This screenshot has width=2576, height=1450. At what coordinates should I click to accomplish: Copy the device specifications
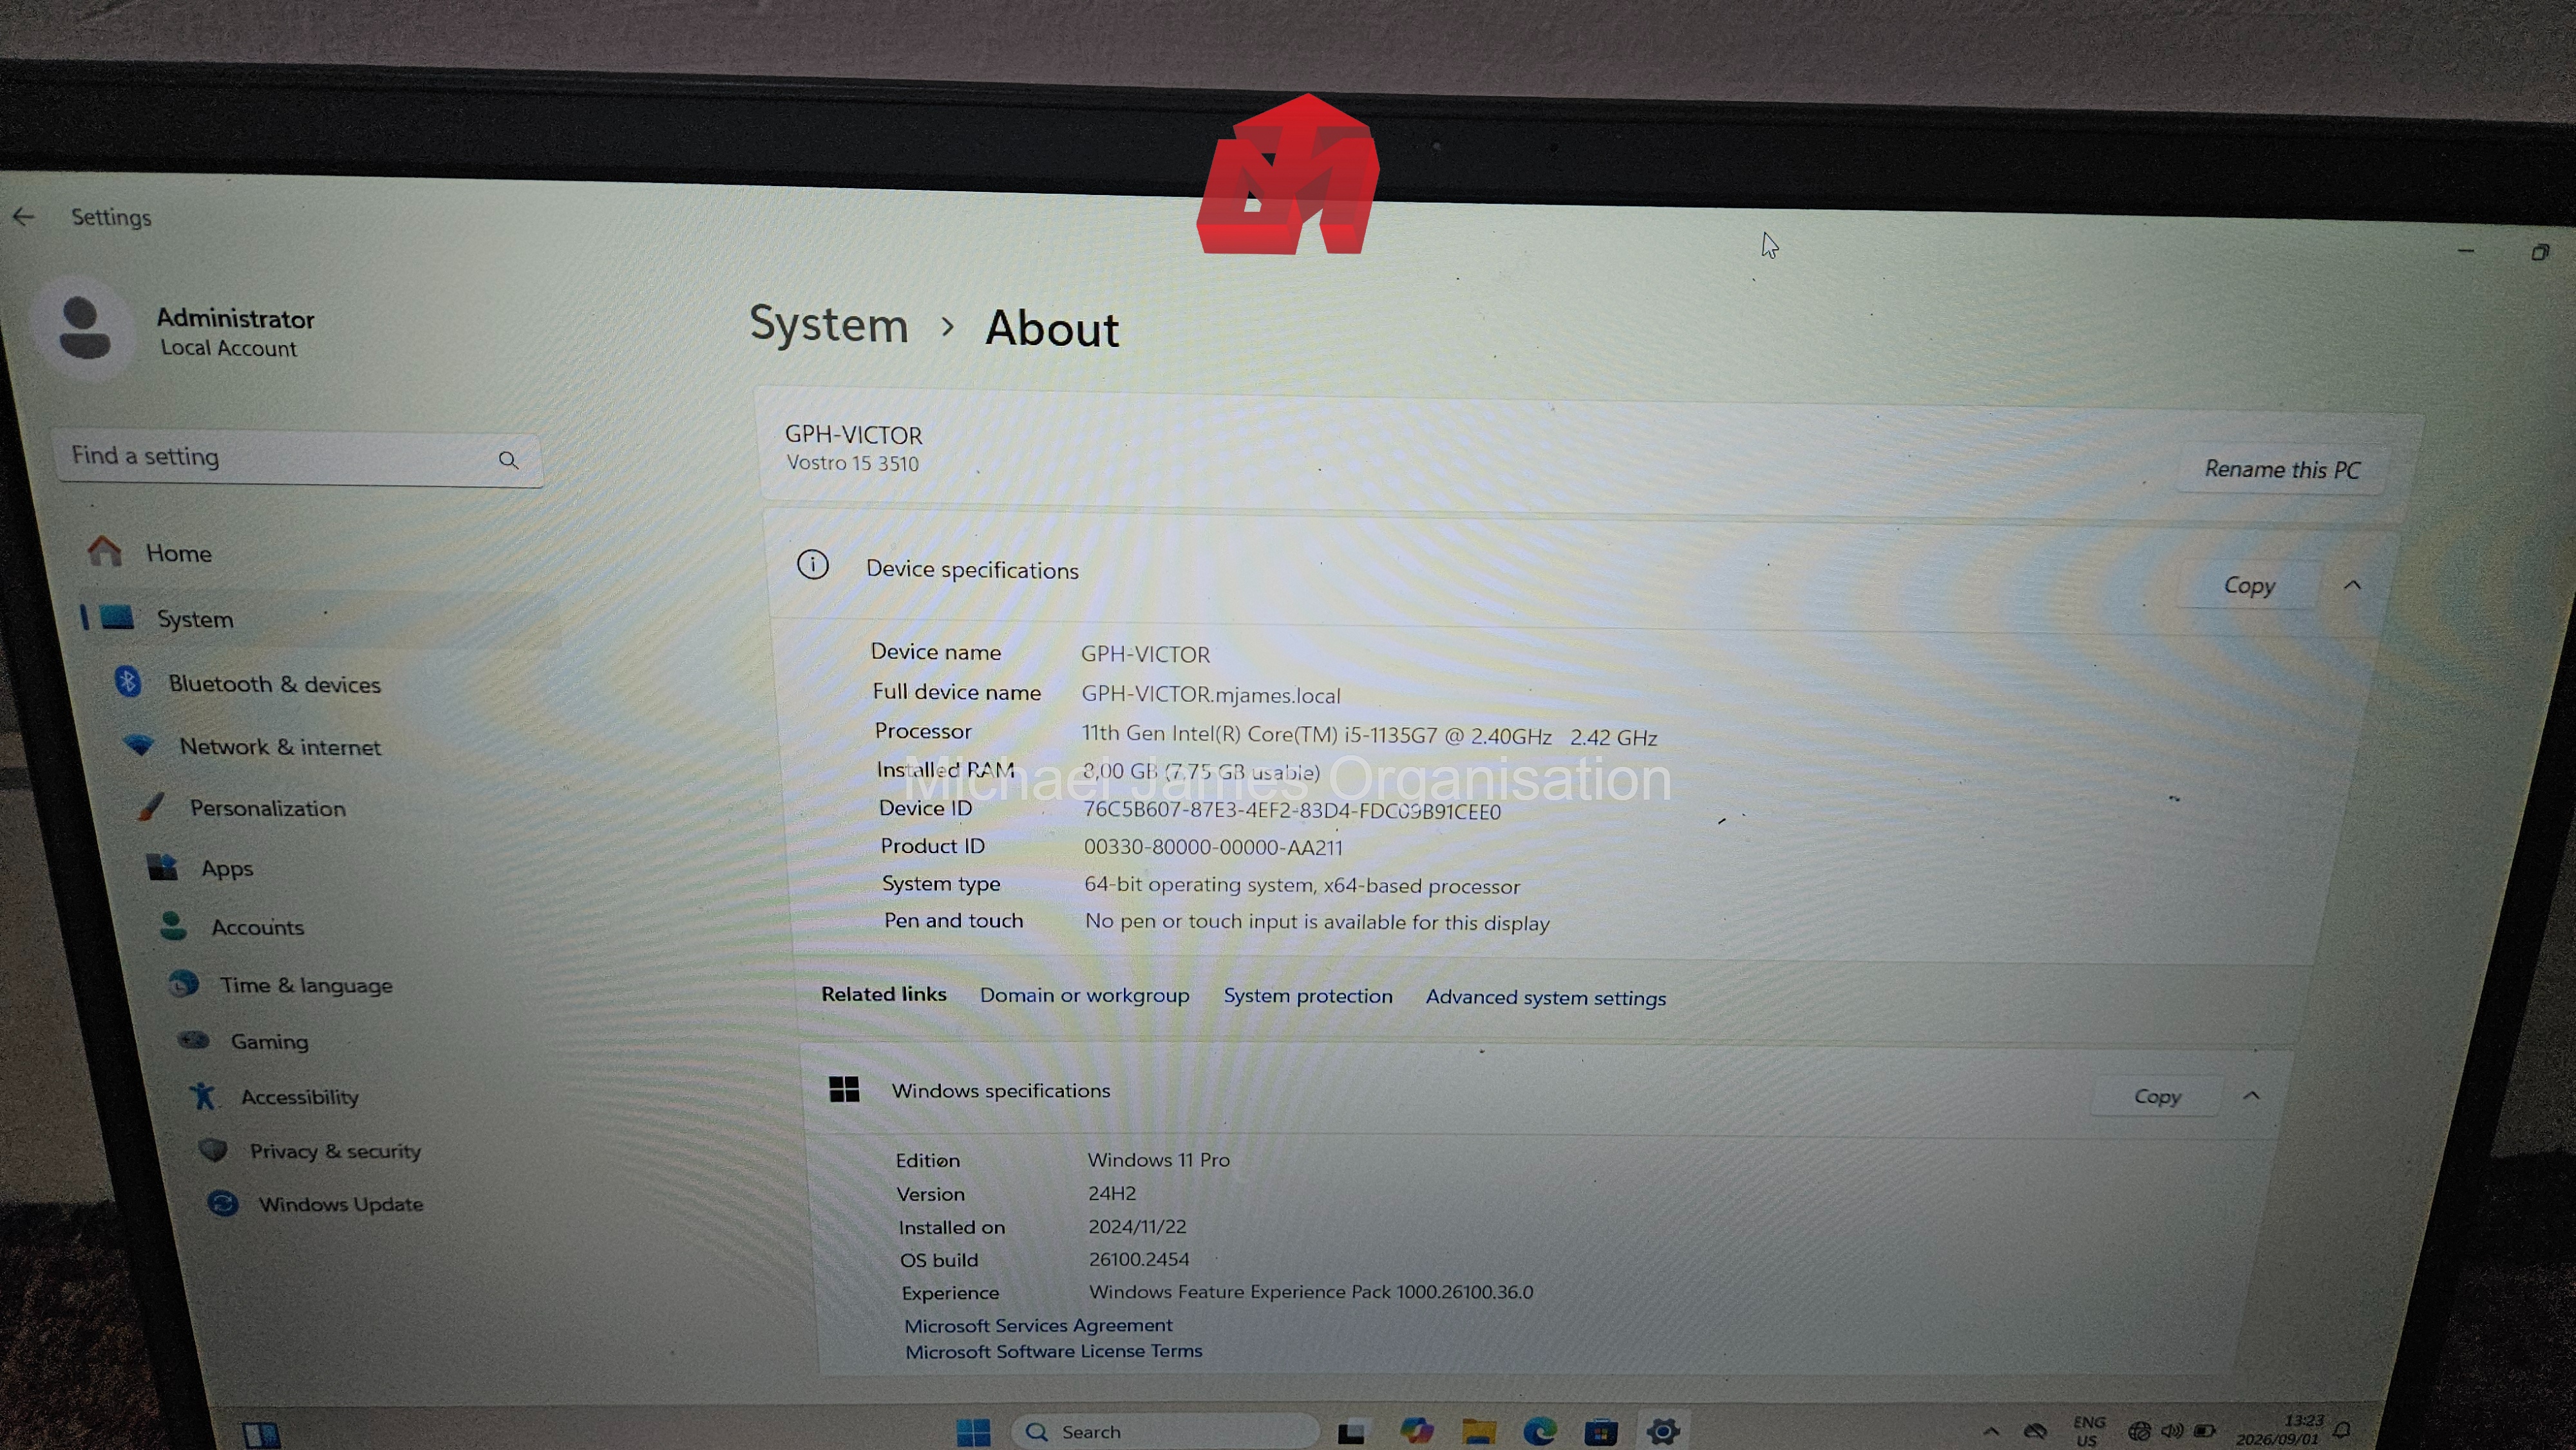coord(2249,586)
